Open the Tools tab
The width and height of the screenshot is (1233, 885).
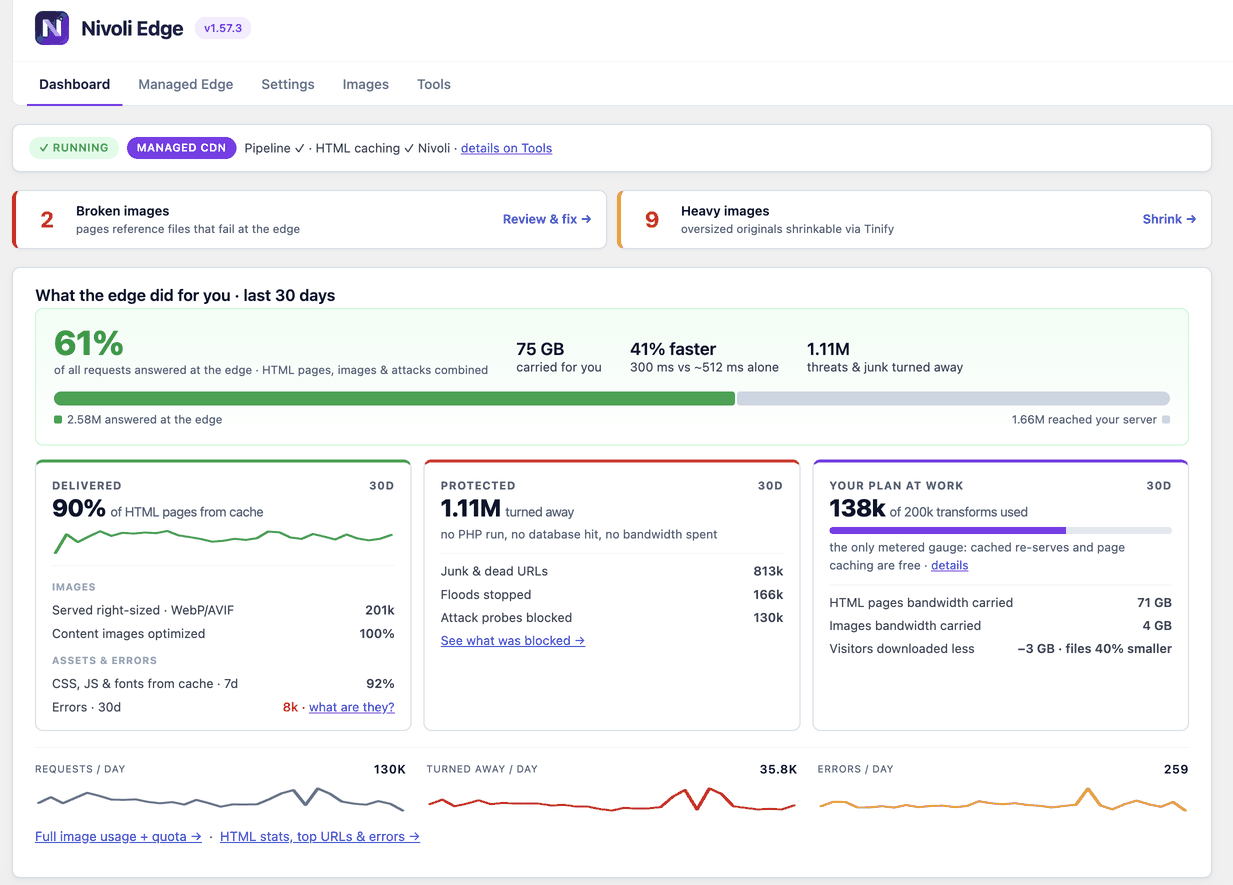[x=434, y=84]
